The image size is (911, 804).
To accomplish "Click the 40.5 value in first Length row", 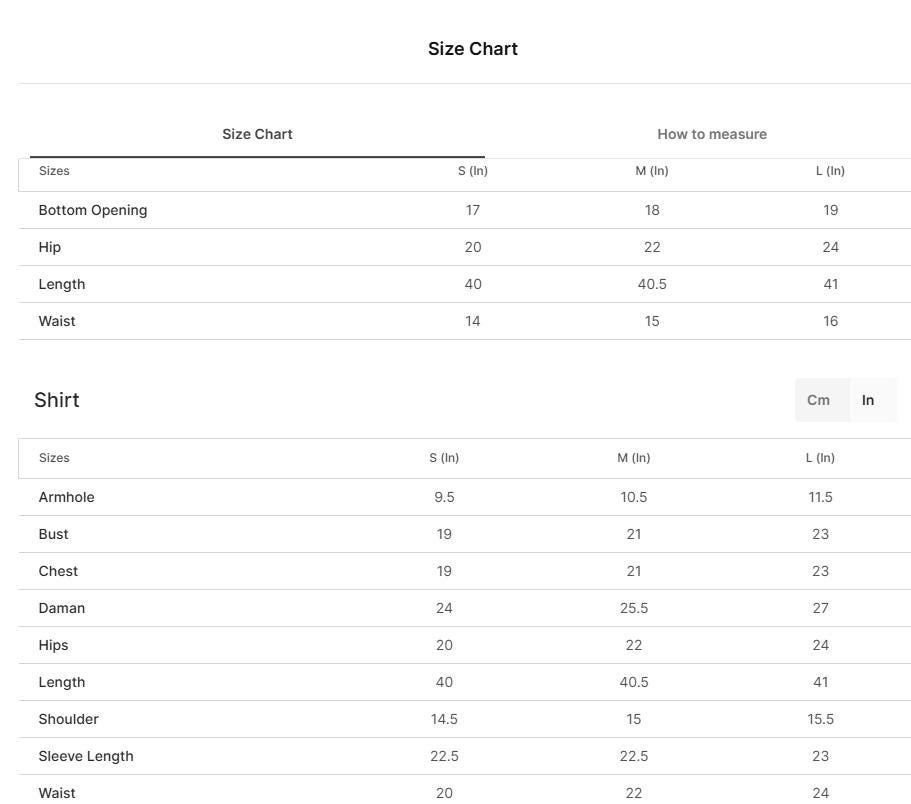I will click(652, 284).
